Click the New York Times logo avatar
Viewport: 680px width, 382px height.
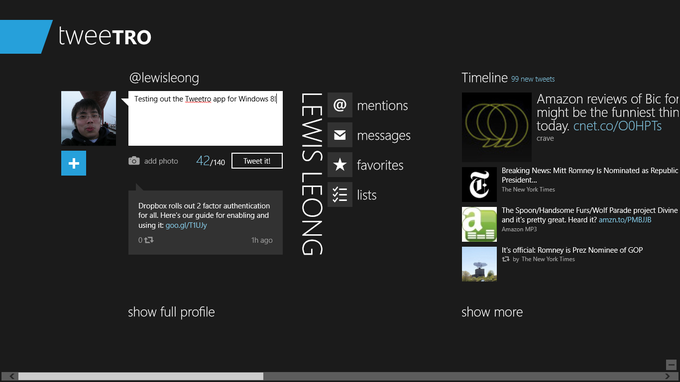(x=479, y=184)
